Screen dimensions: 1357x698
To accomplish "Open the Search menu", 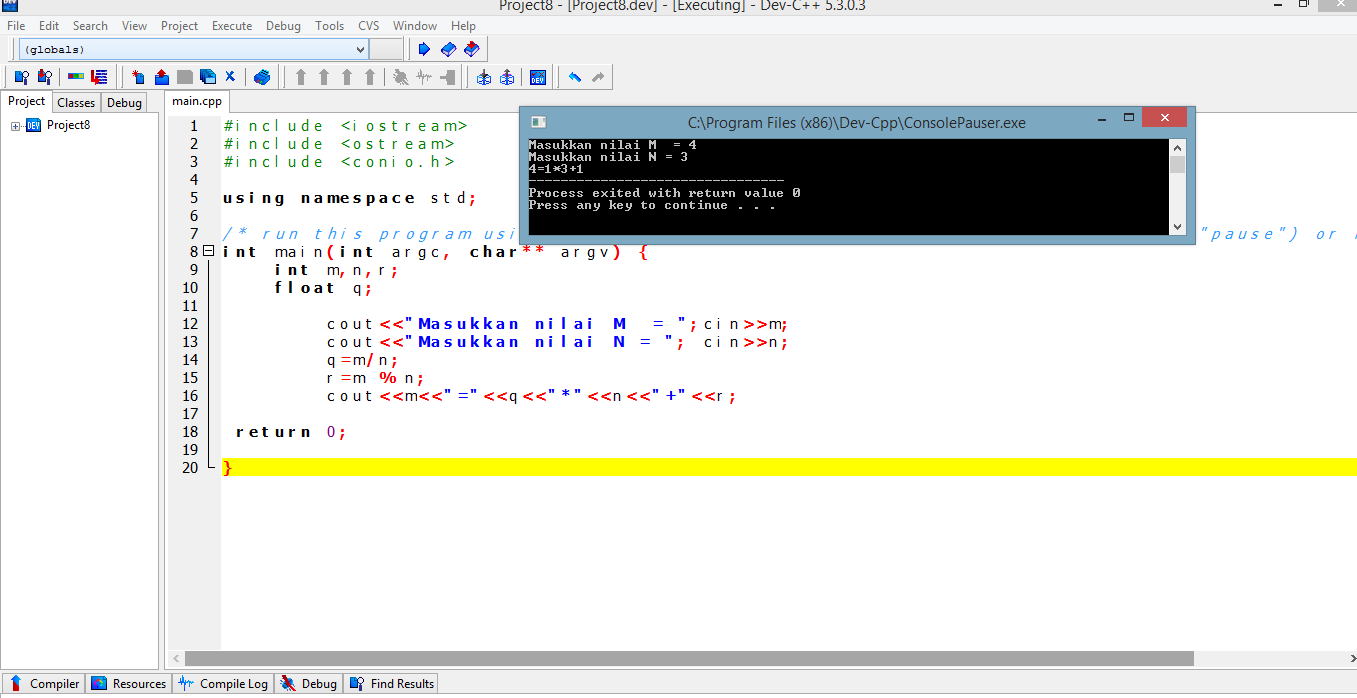I will tap(90, 26).
